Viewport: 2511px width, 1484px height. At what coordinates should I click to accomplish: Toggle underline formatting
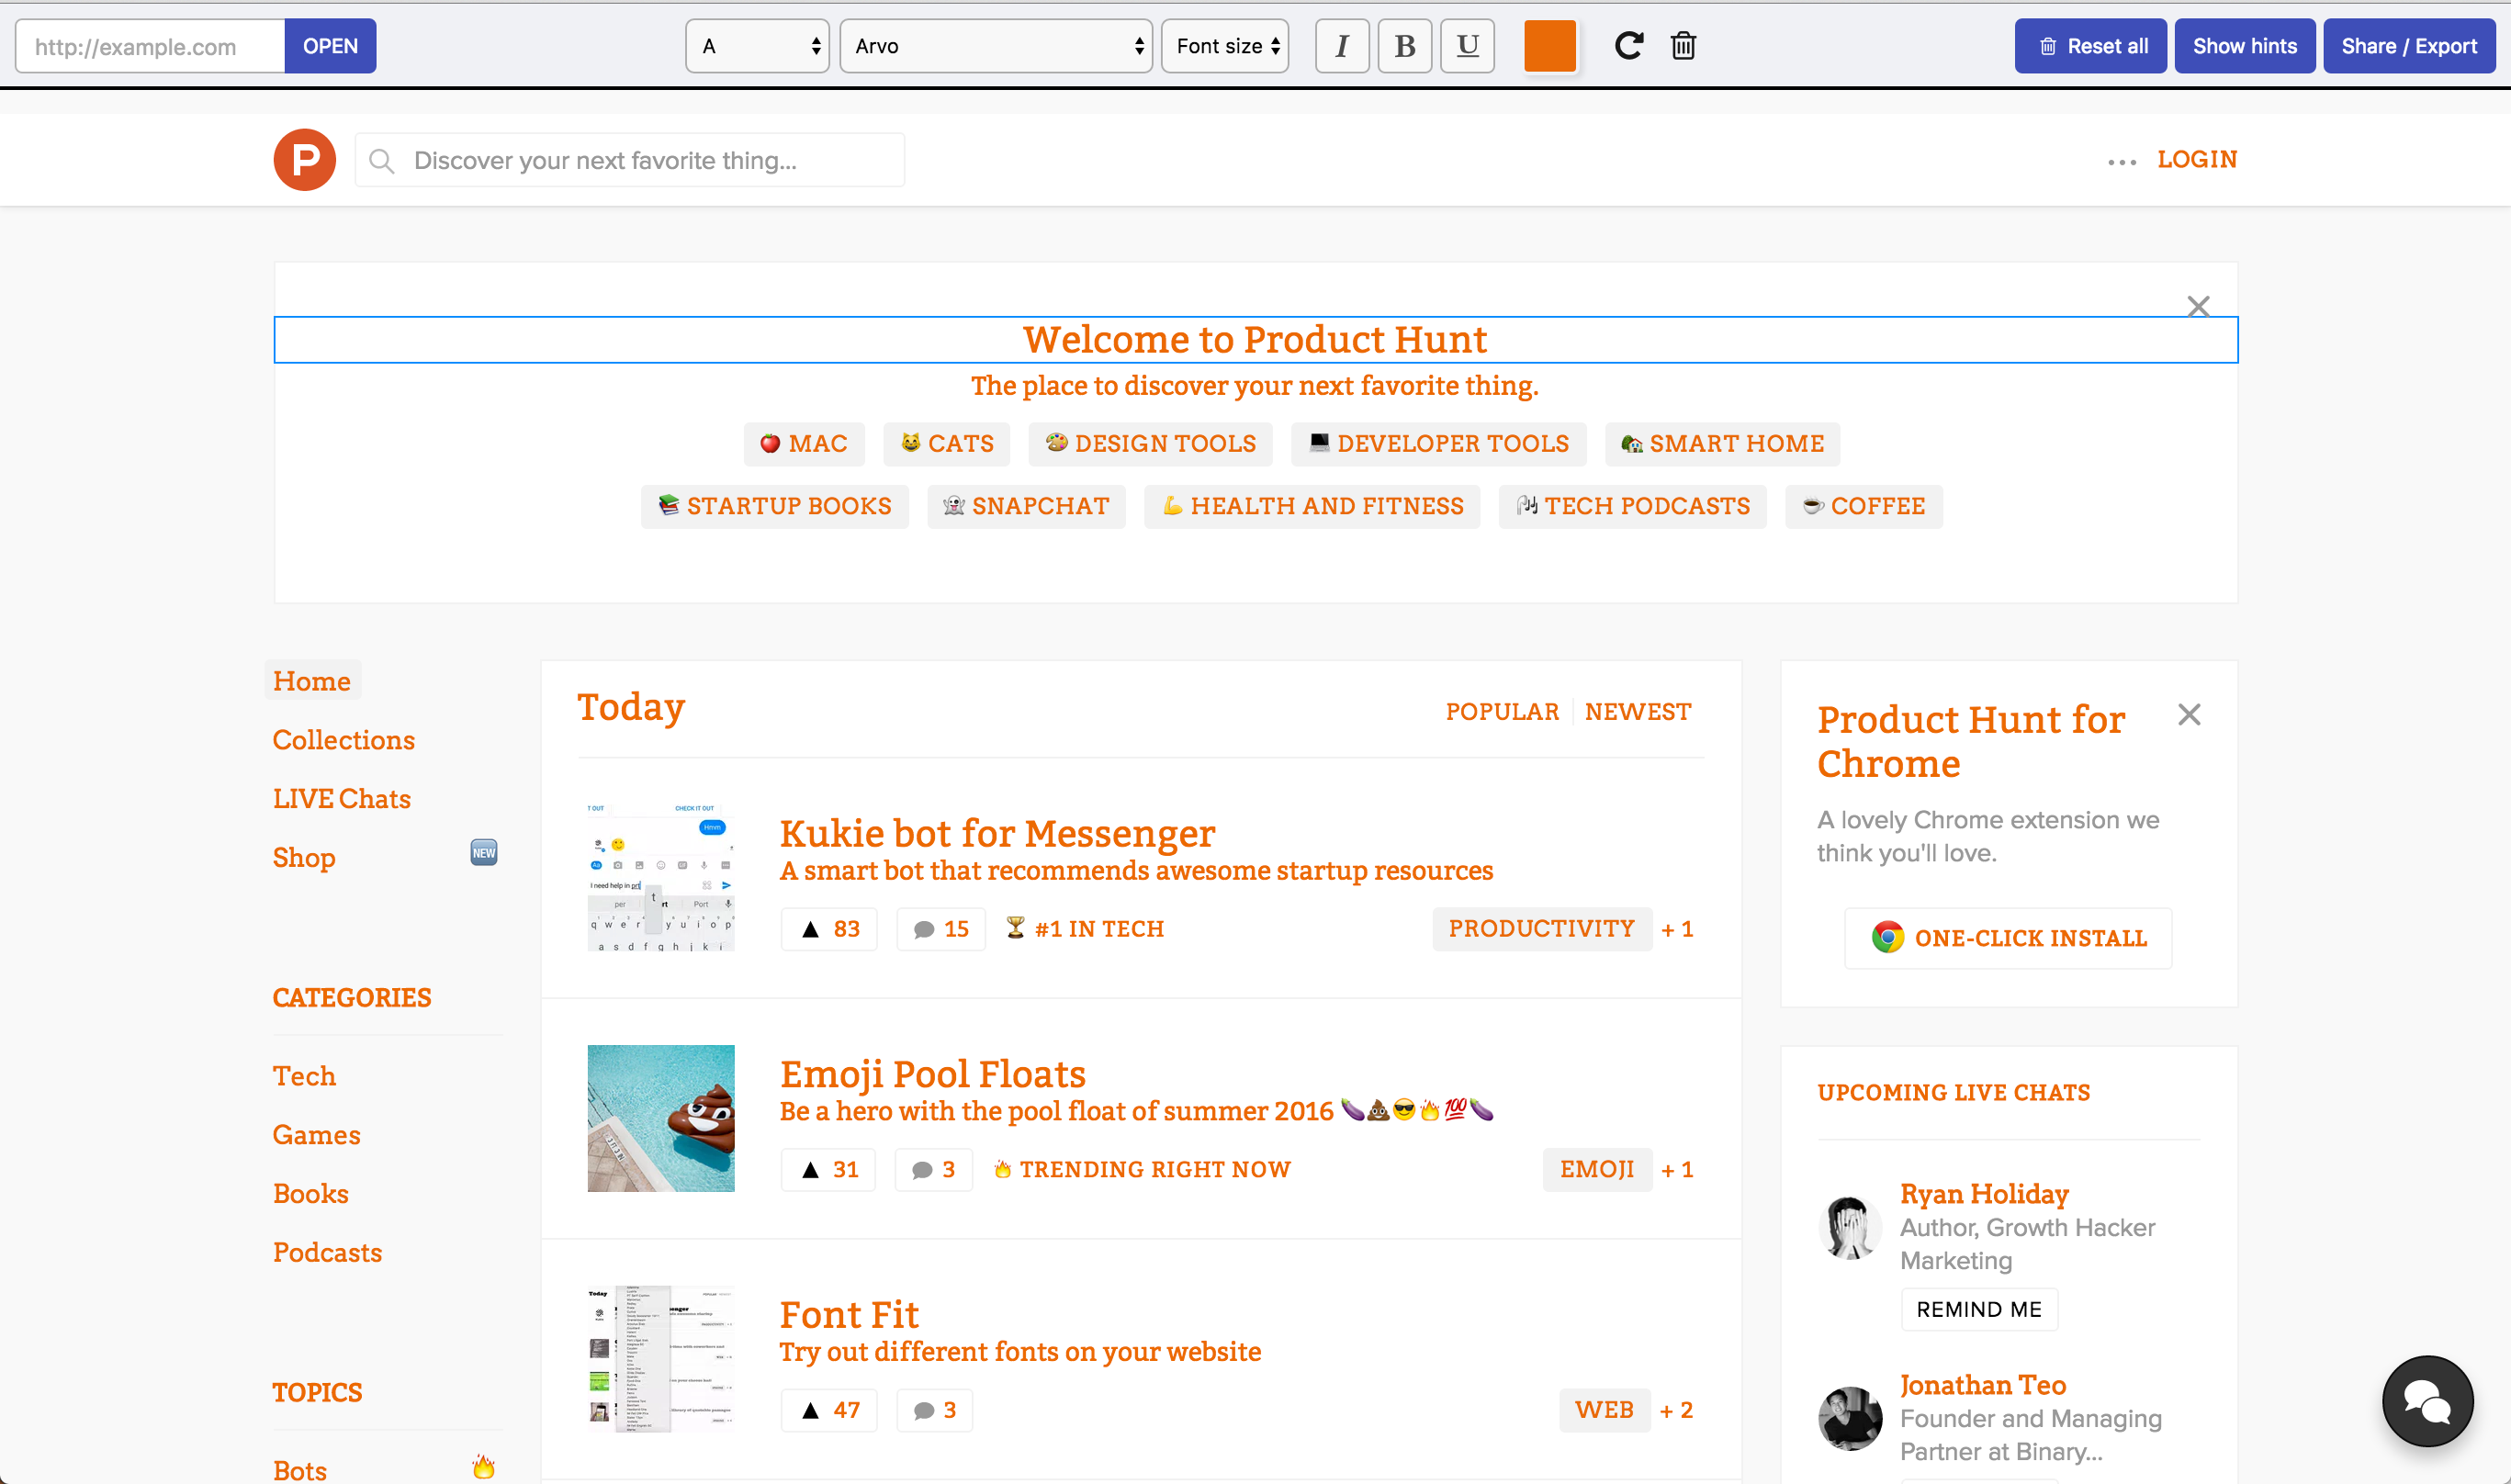click(1467, 46)
